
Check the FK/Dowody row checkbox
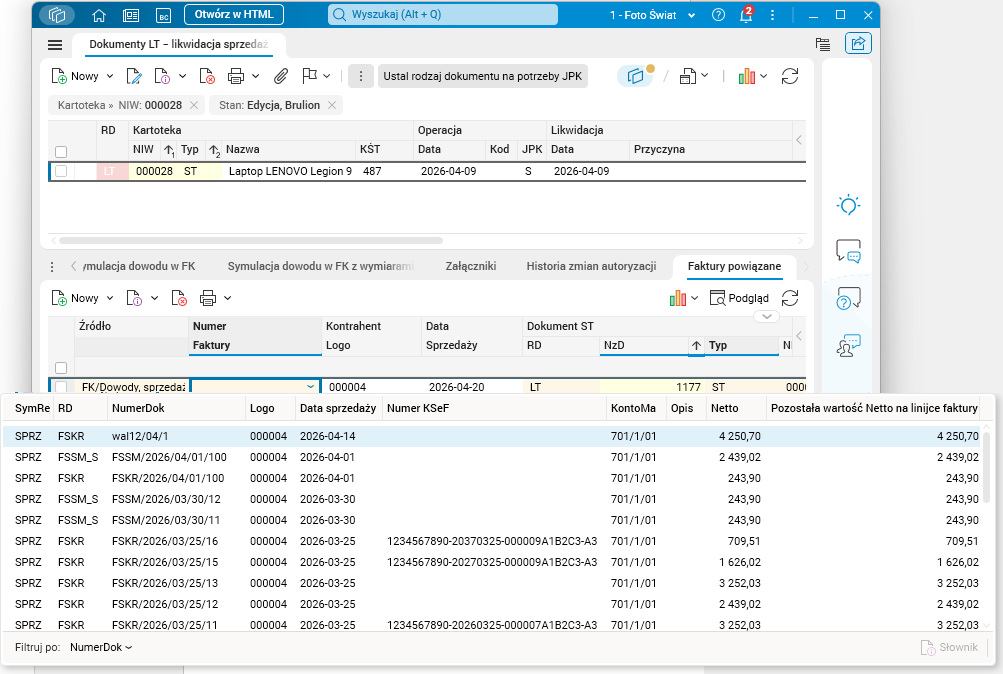pyautogui.click(x=61, y=386)
